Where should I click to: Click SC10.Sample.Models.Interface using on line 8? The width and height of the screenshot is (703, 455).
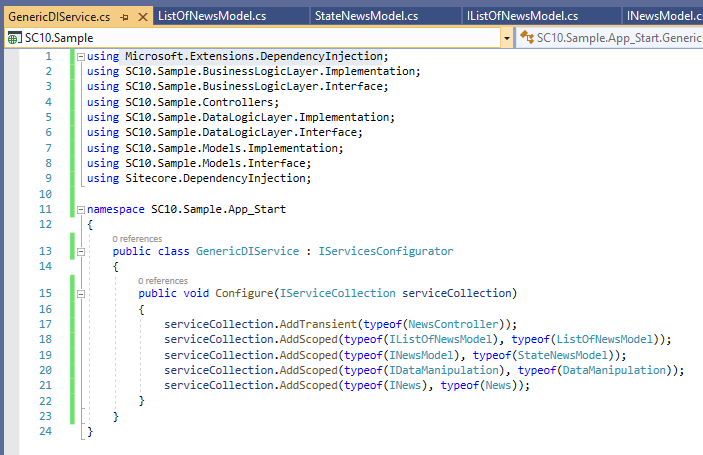pos(215,163)
